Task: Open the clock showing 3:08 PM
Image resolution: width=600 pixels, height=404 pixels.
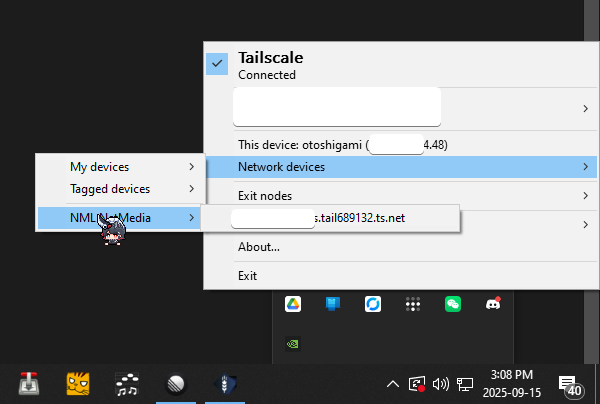Action: (x=512, y=384)
